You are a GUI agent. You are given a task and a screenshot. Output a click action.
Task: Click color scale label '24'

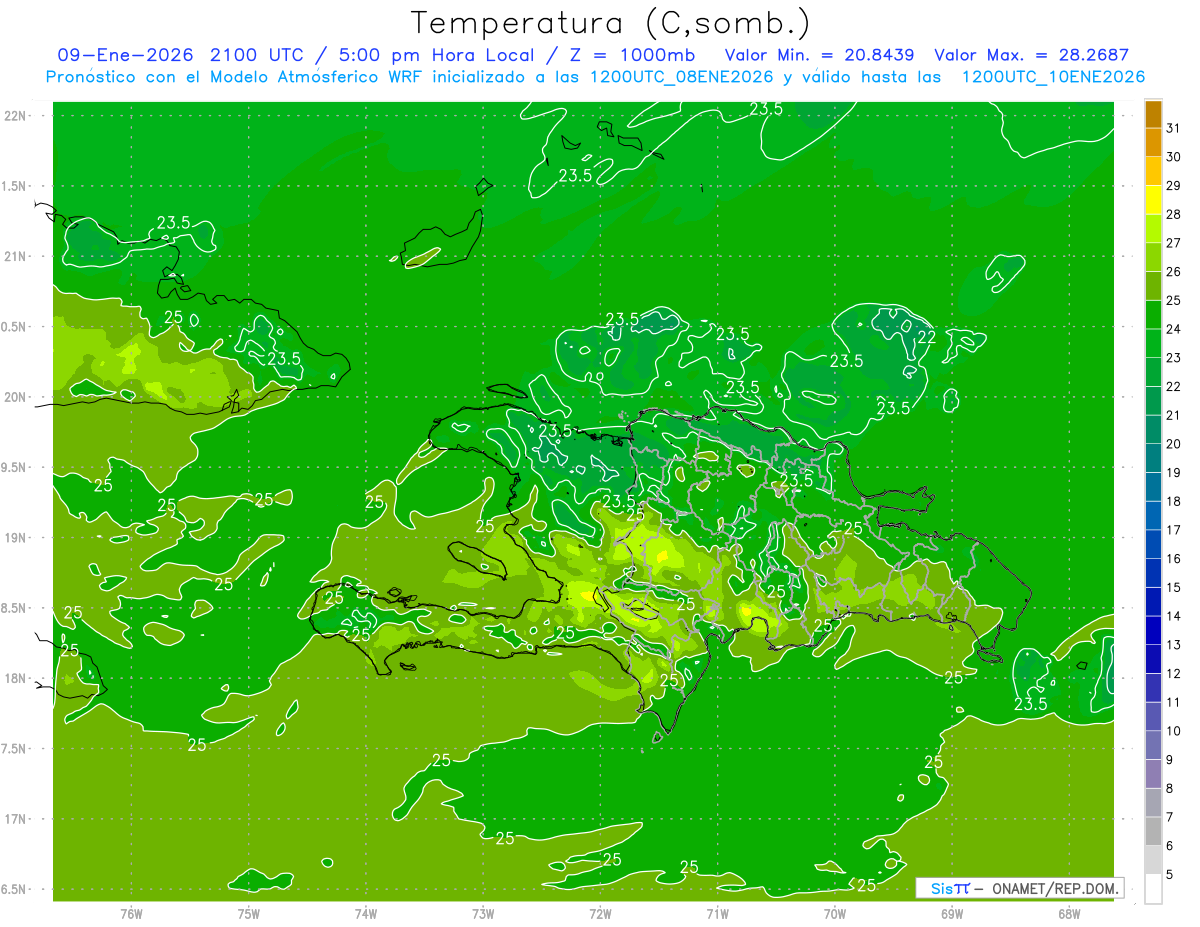[x=1174, y=329]
